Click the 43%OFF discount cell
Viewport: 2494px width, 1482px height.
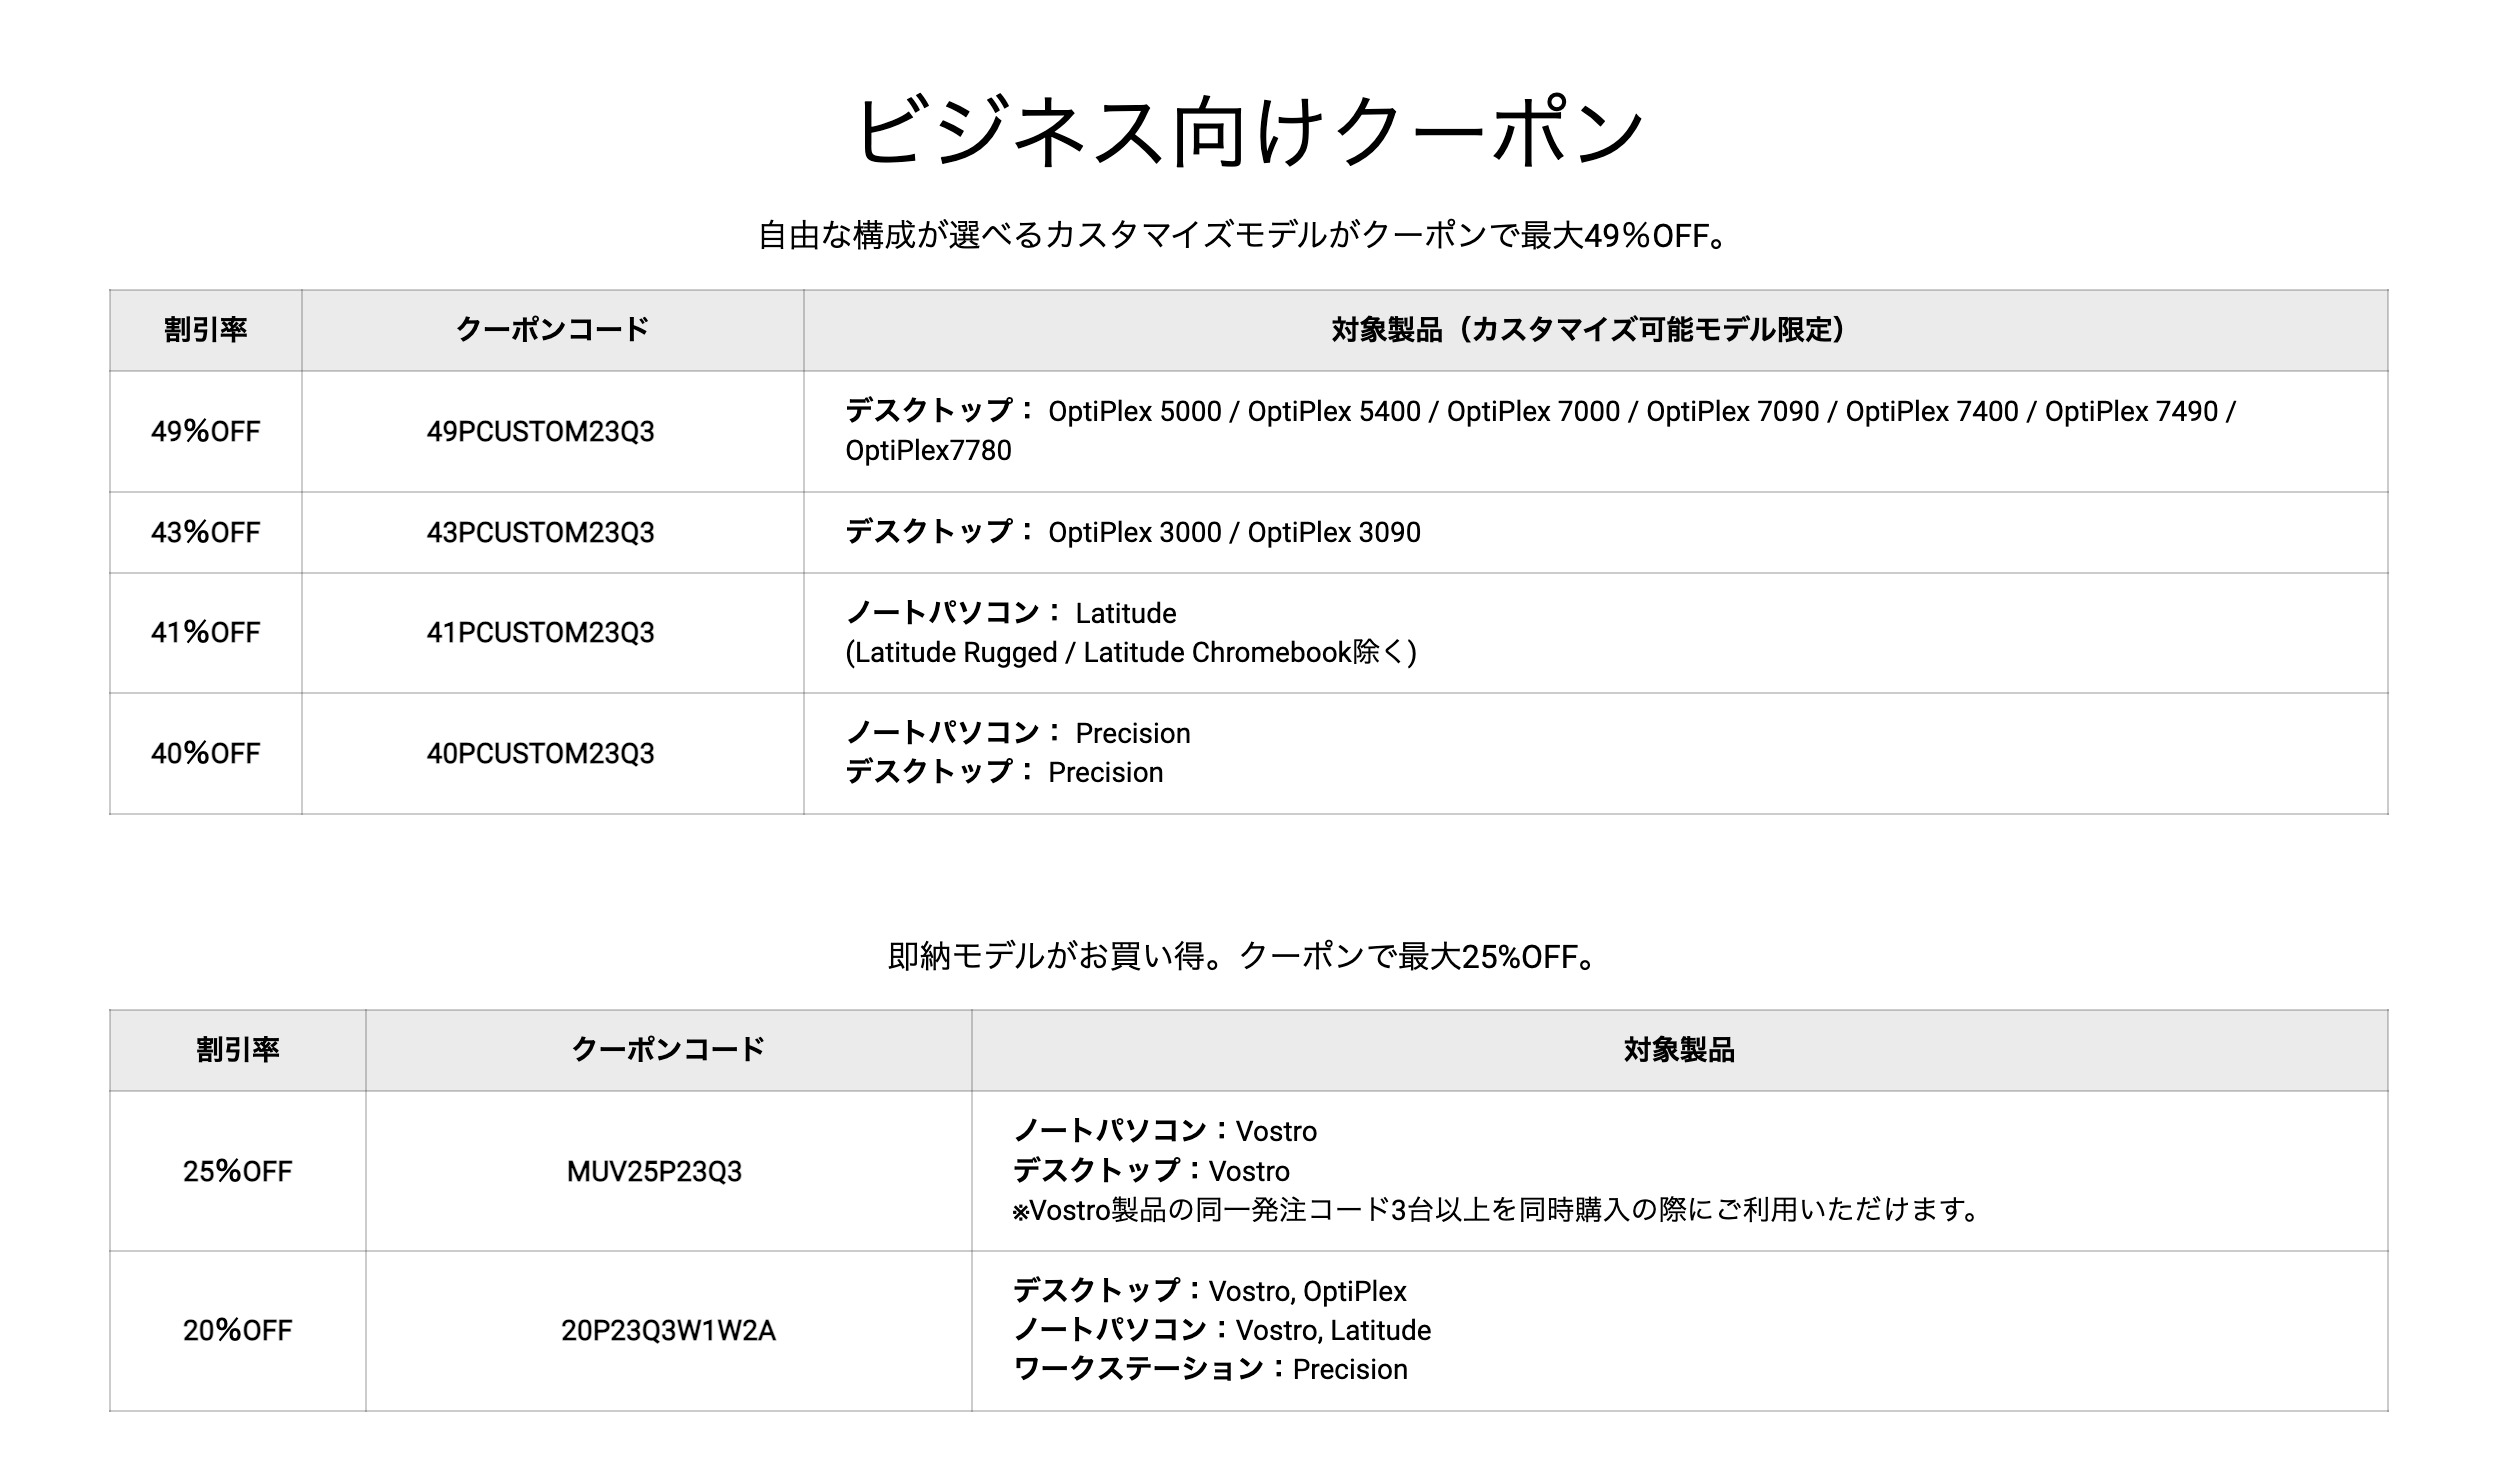(205, 532)
